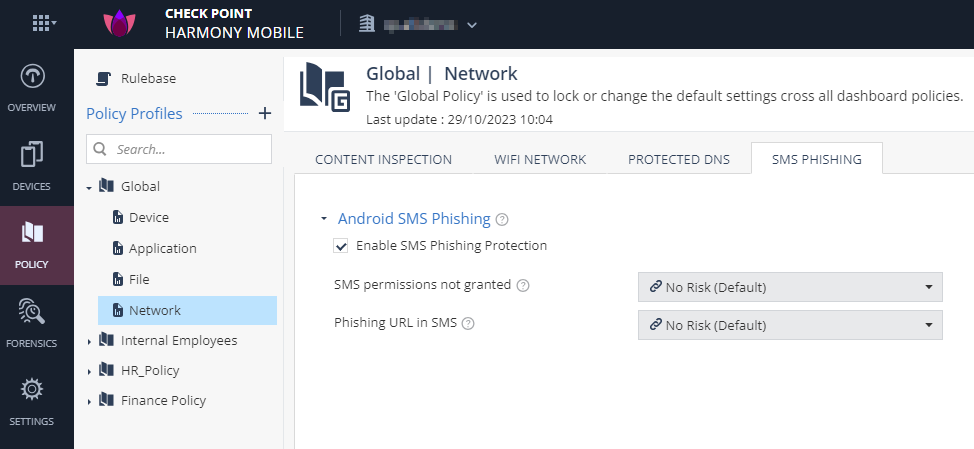Open Phishing URL in SMS risk dropdown

[x=790, y=325]
